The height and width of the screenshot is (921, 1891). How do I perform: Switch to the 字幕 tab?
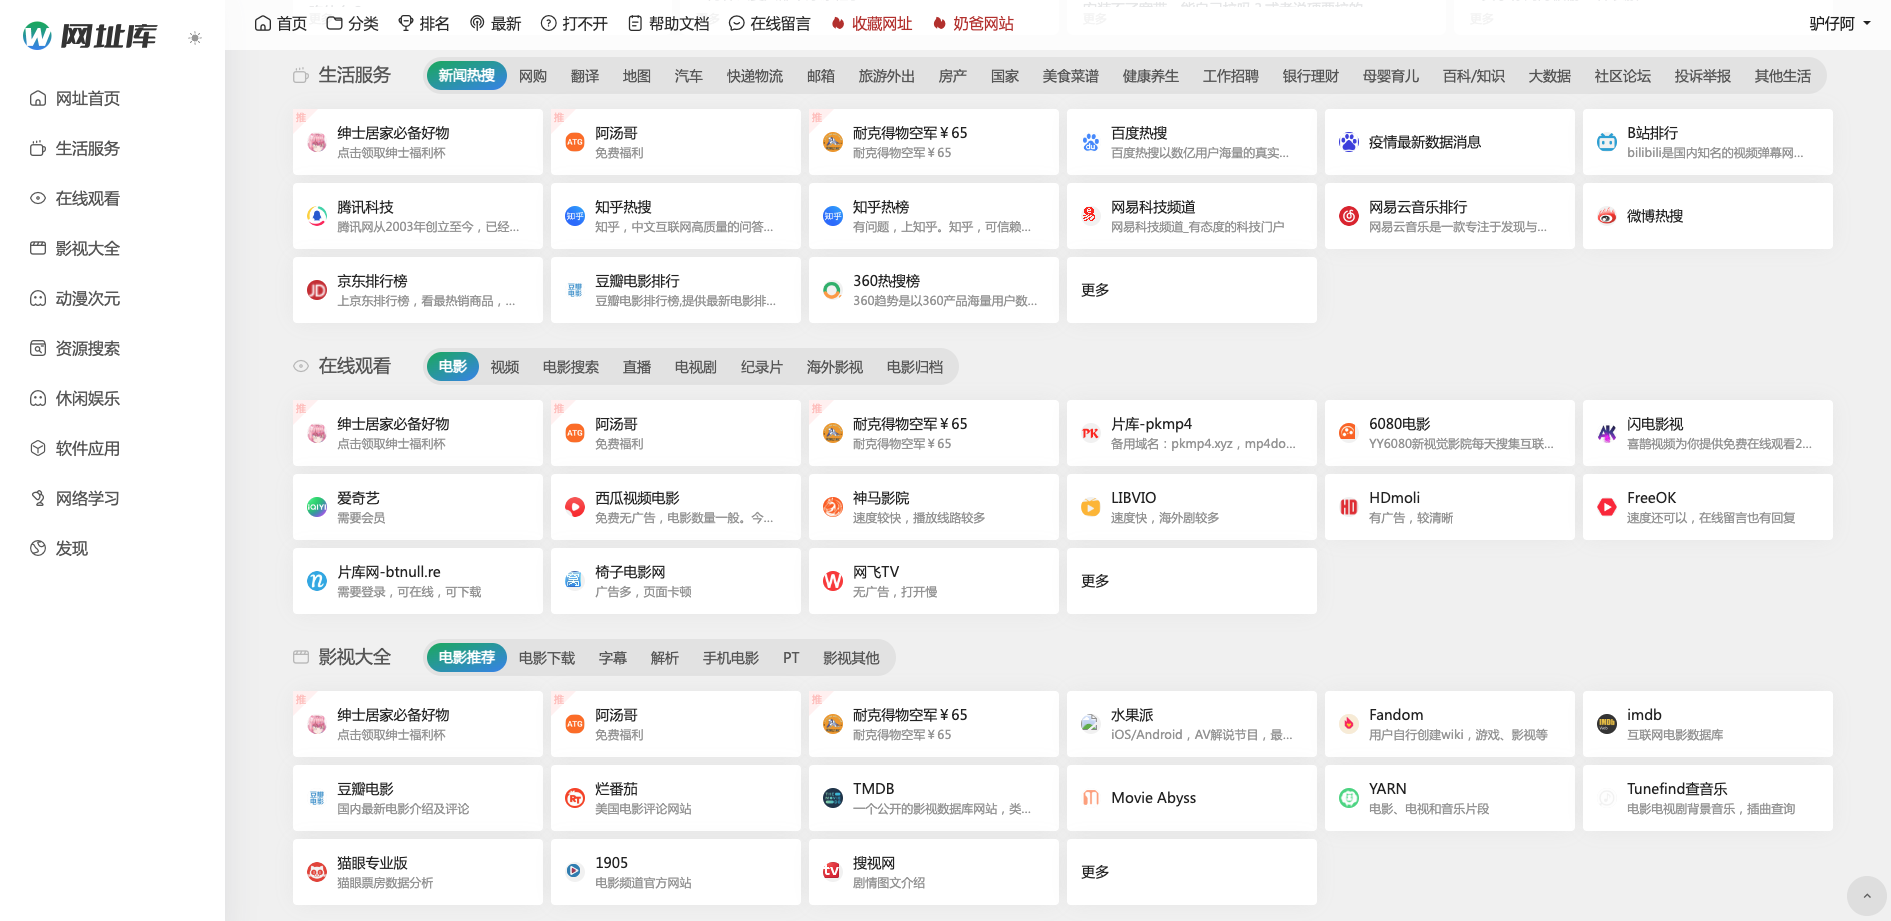613,658
